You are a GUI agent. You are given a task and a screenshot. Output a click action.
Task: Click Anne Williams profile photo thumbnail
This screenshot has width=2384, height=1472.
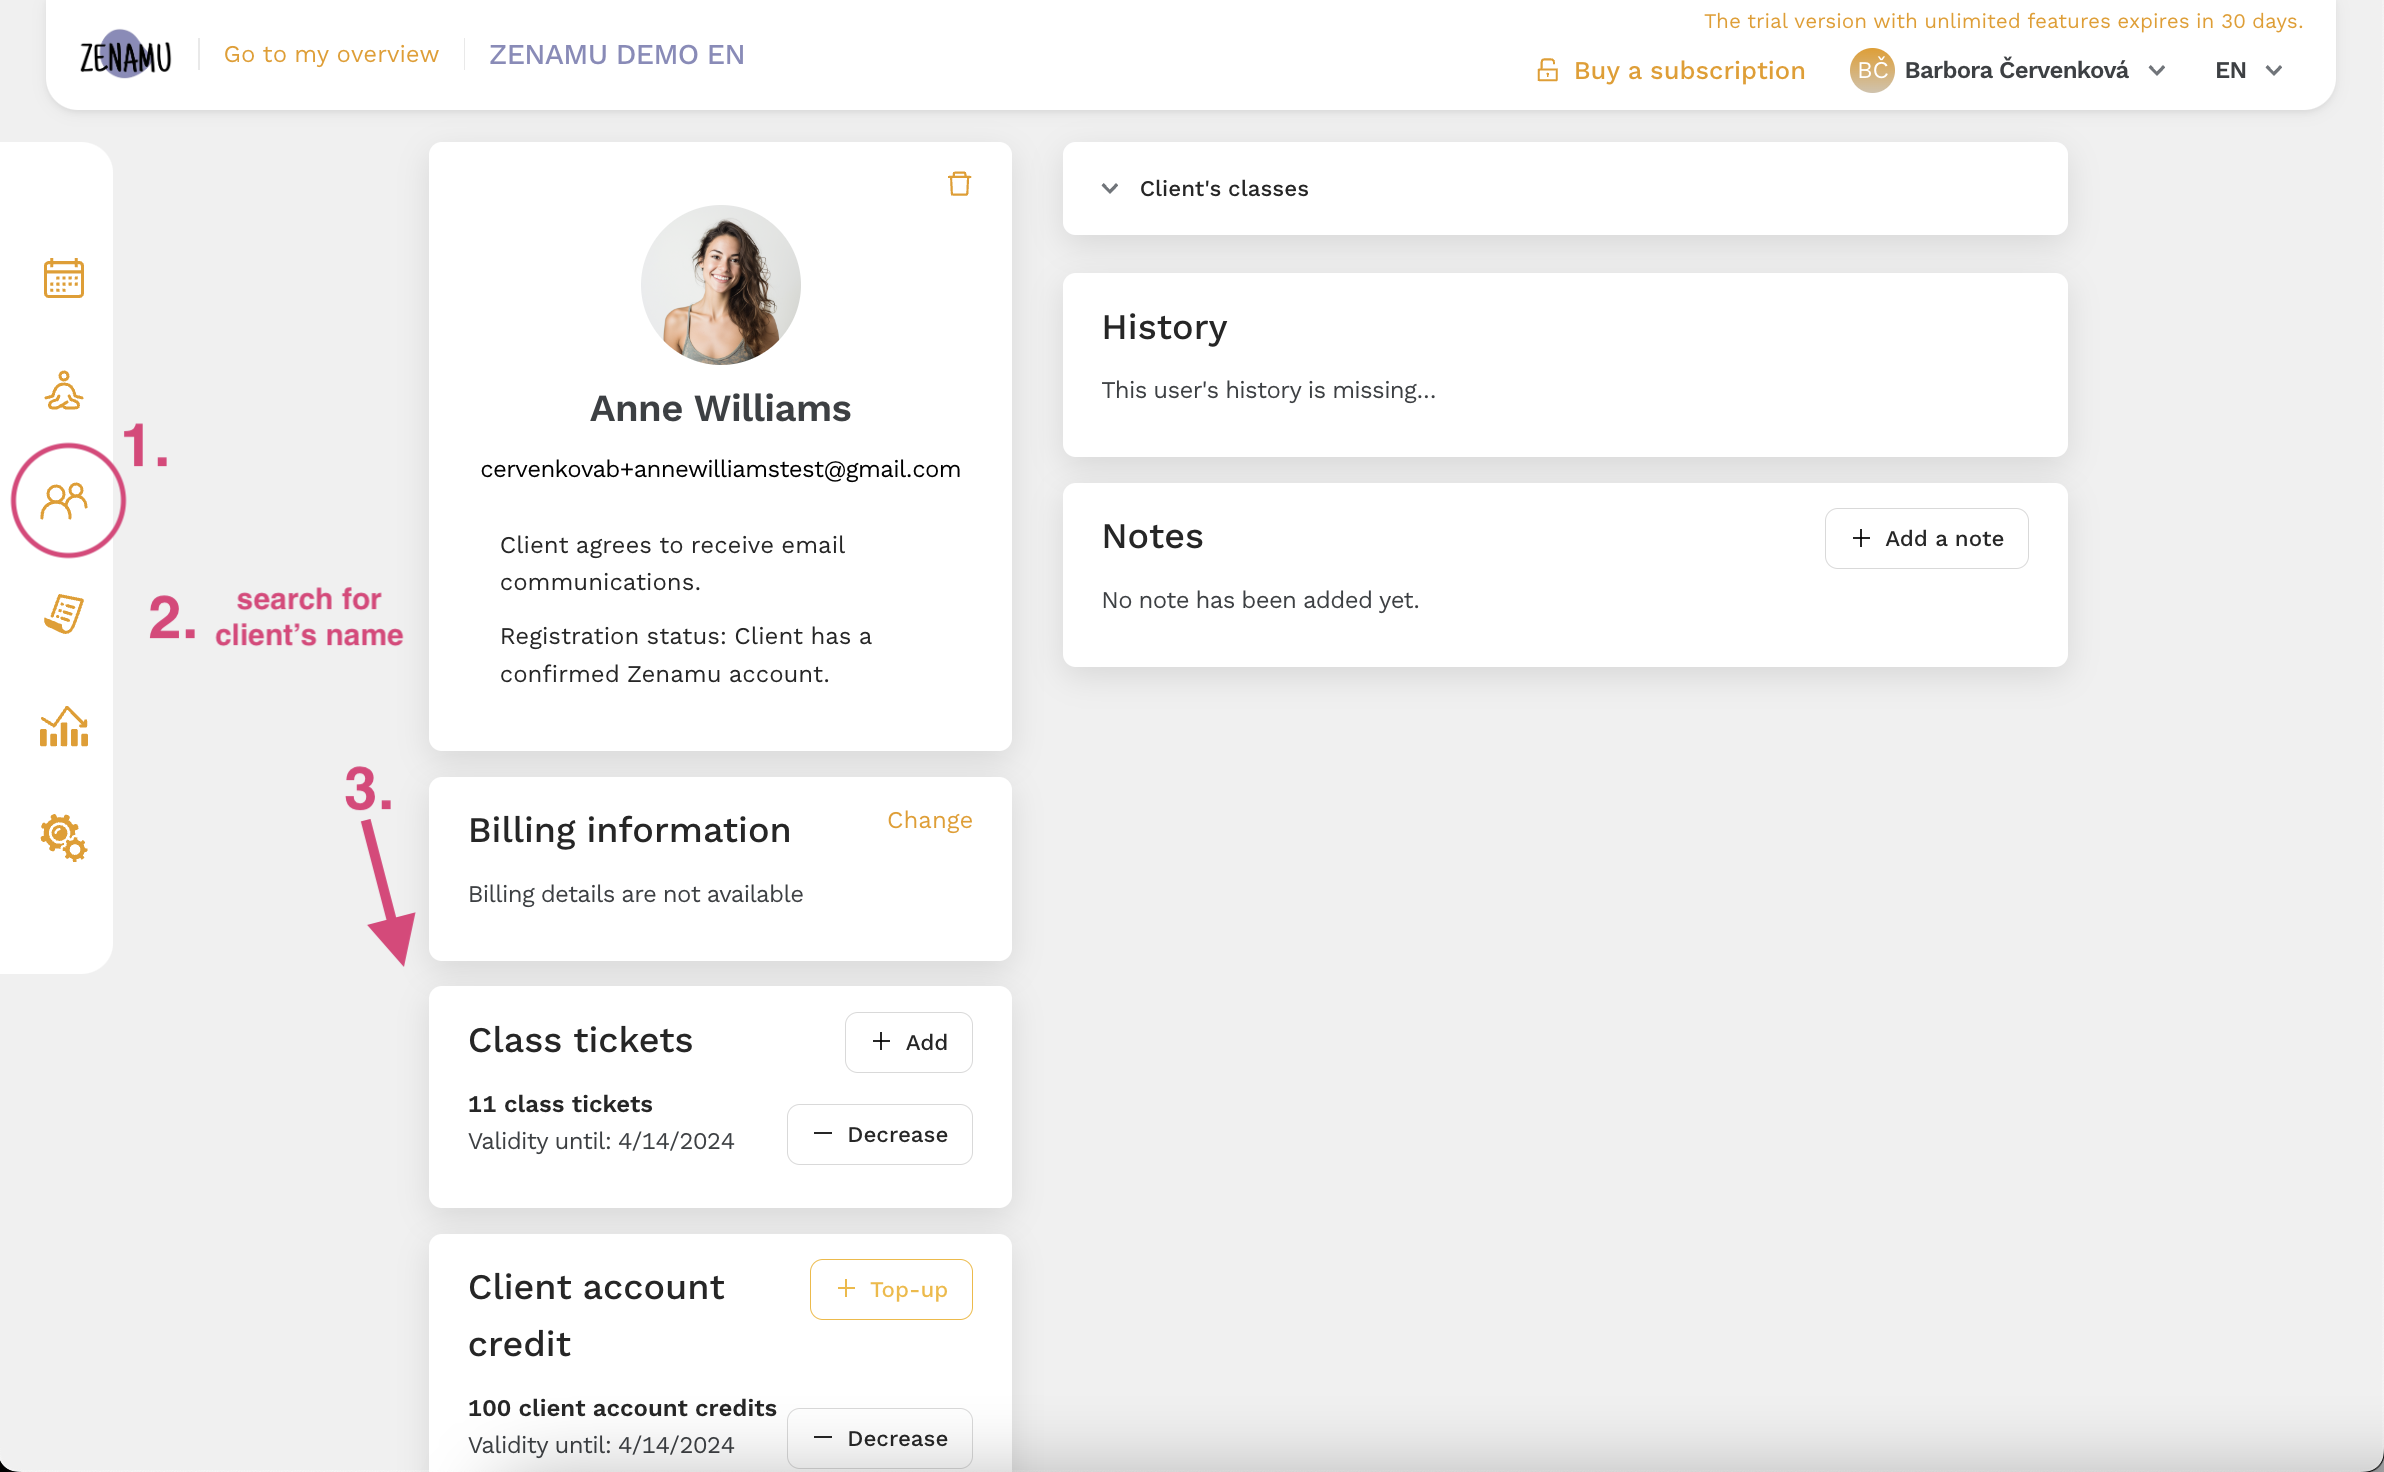[x=720, y=283]
